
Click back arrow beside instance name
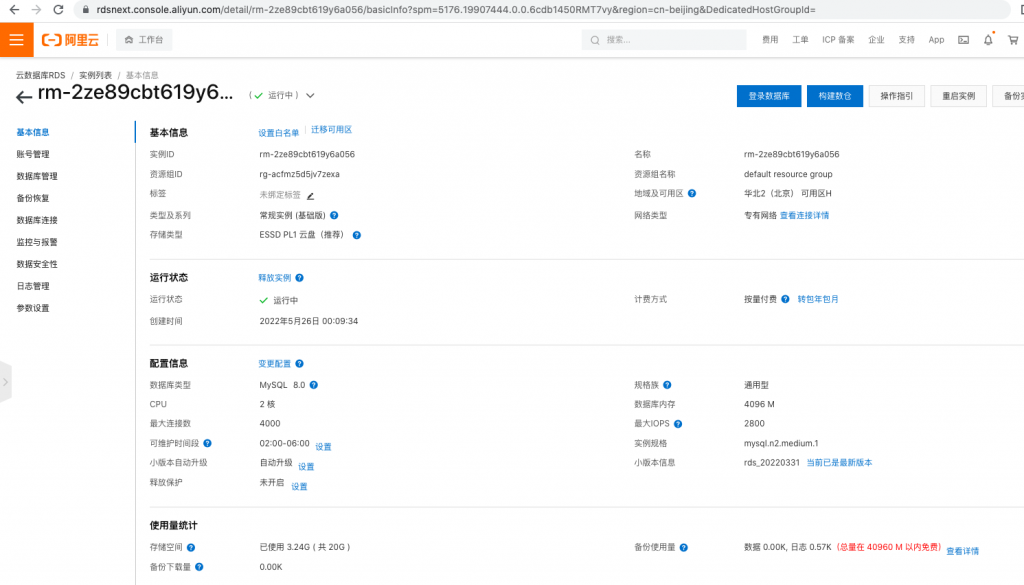24,97
